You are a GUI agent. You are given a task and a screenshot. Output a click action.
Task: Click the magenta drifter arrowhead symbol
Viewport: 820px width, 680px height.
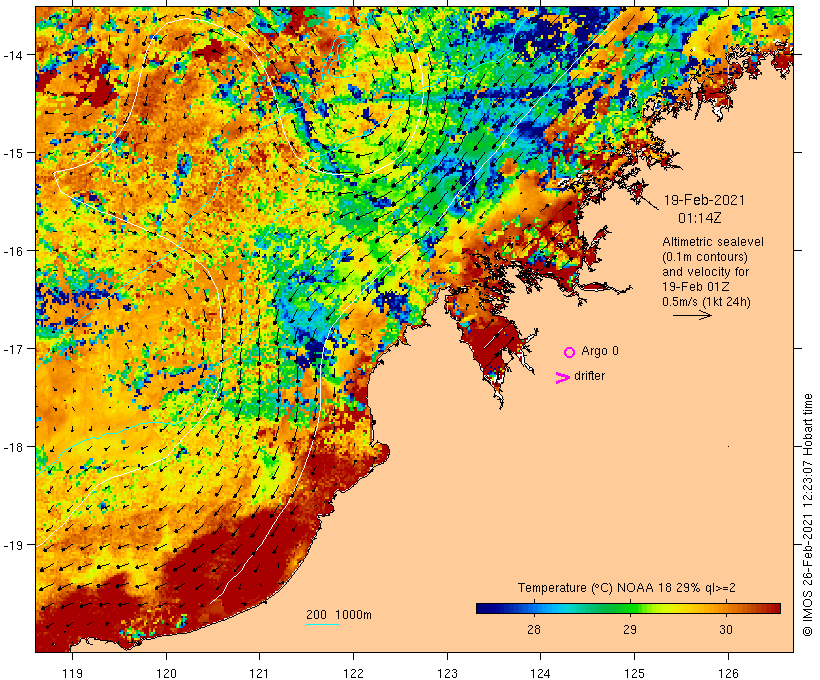click(x=563, y=378)
